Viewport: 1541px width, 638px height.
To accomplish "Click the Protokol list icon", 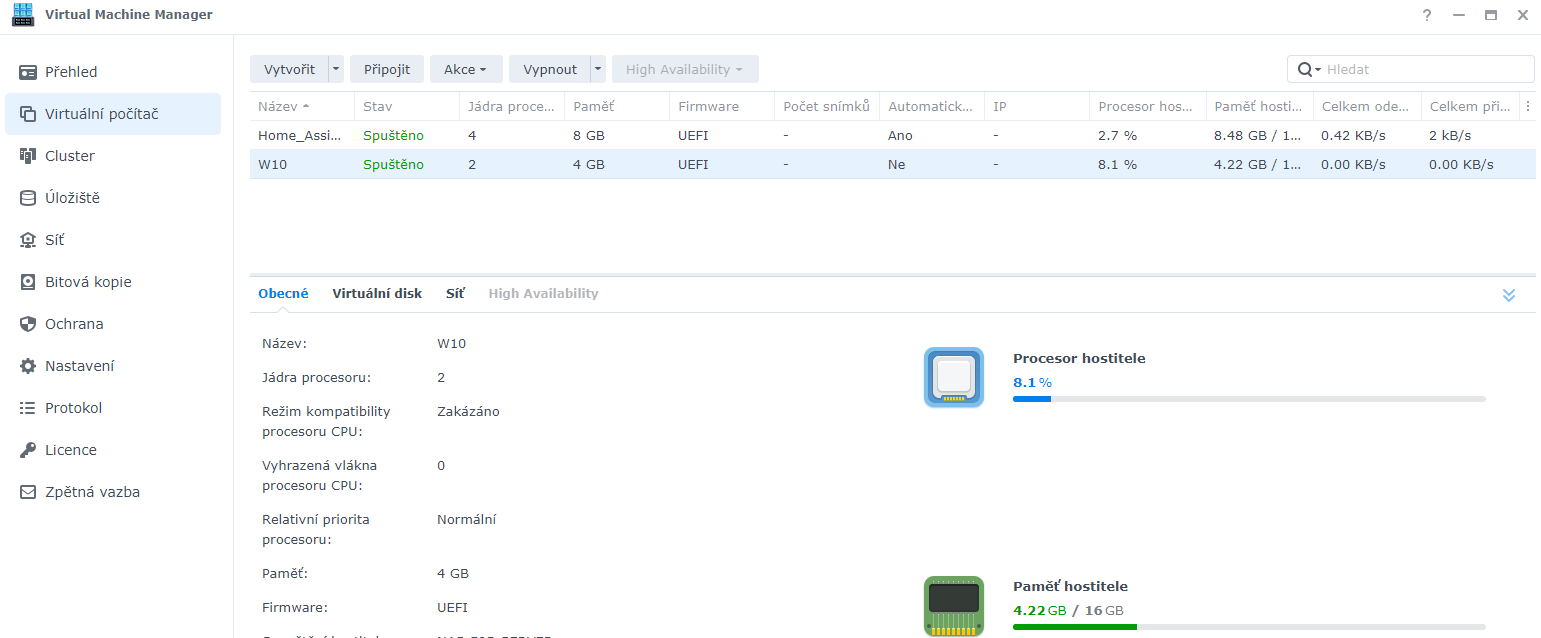I will click(x=28, y=408).
